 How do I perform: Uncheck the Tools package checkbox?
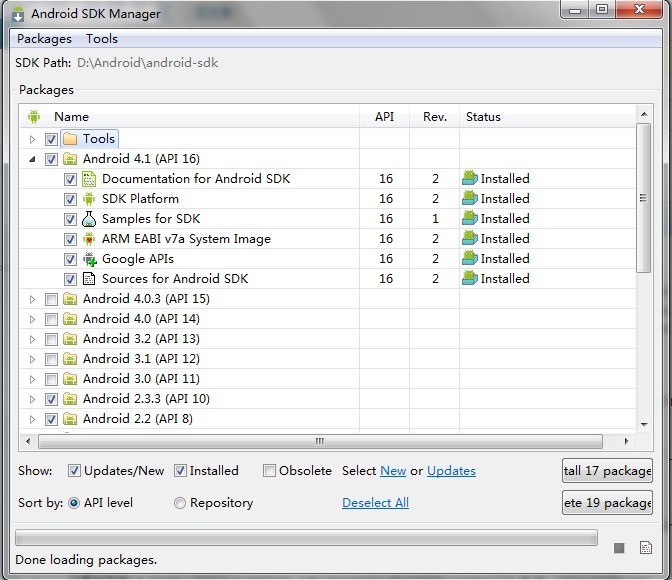point(51,139)
